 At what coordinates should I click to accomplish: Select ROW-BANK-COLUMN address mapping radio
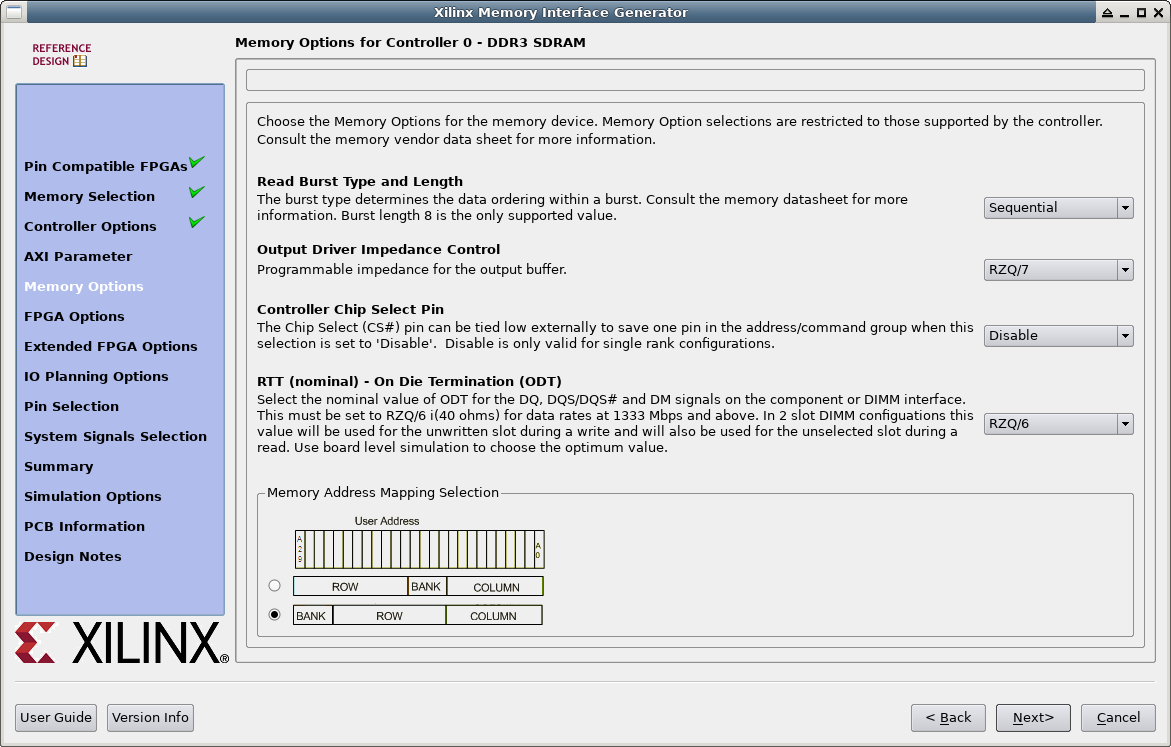coord(275,586)
